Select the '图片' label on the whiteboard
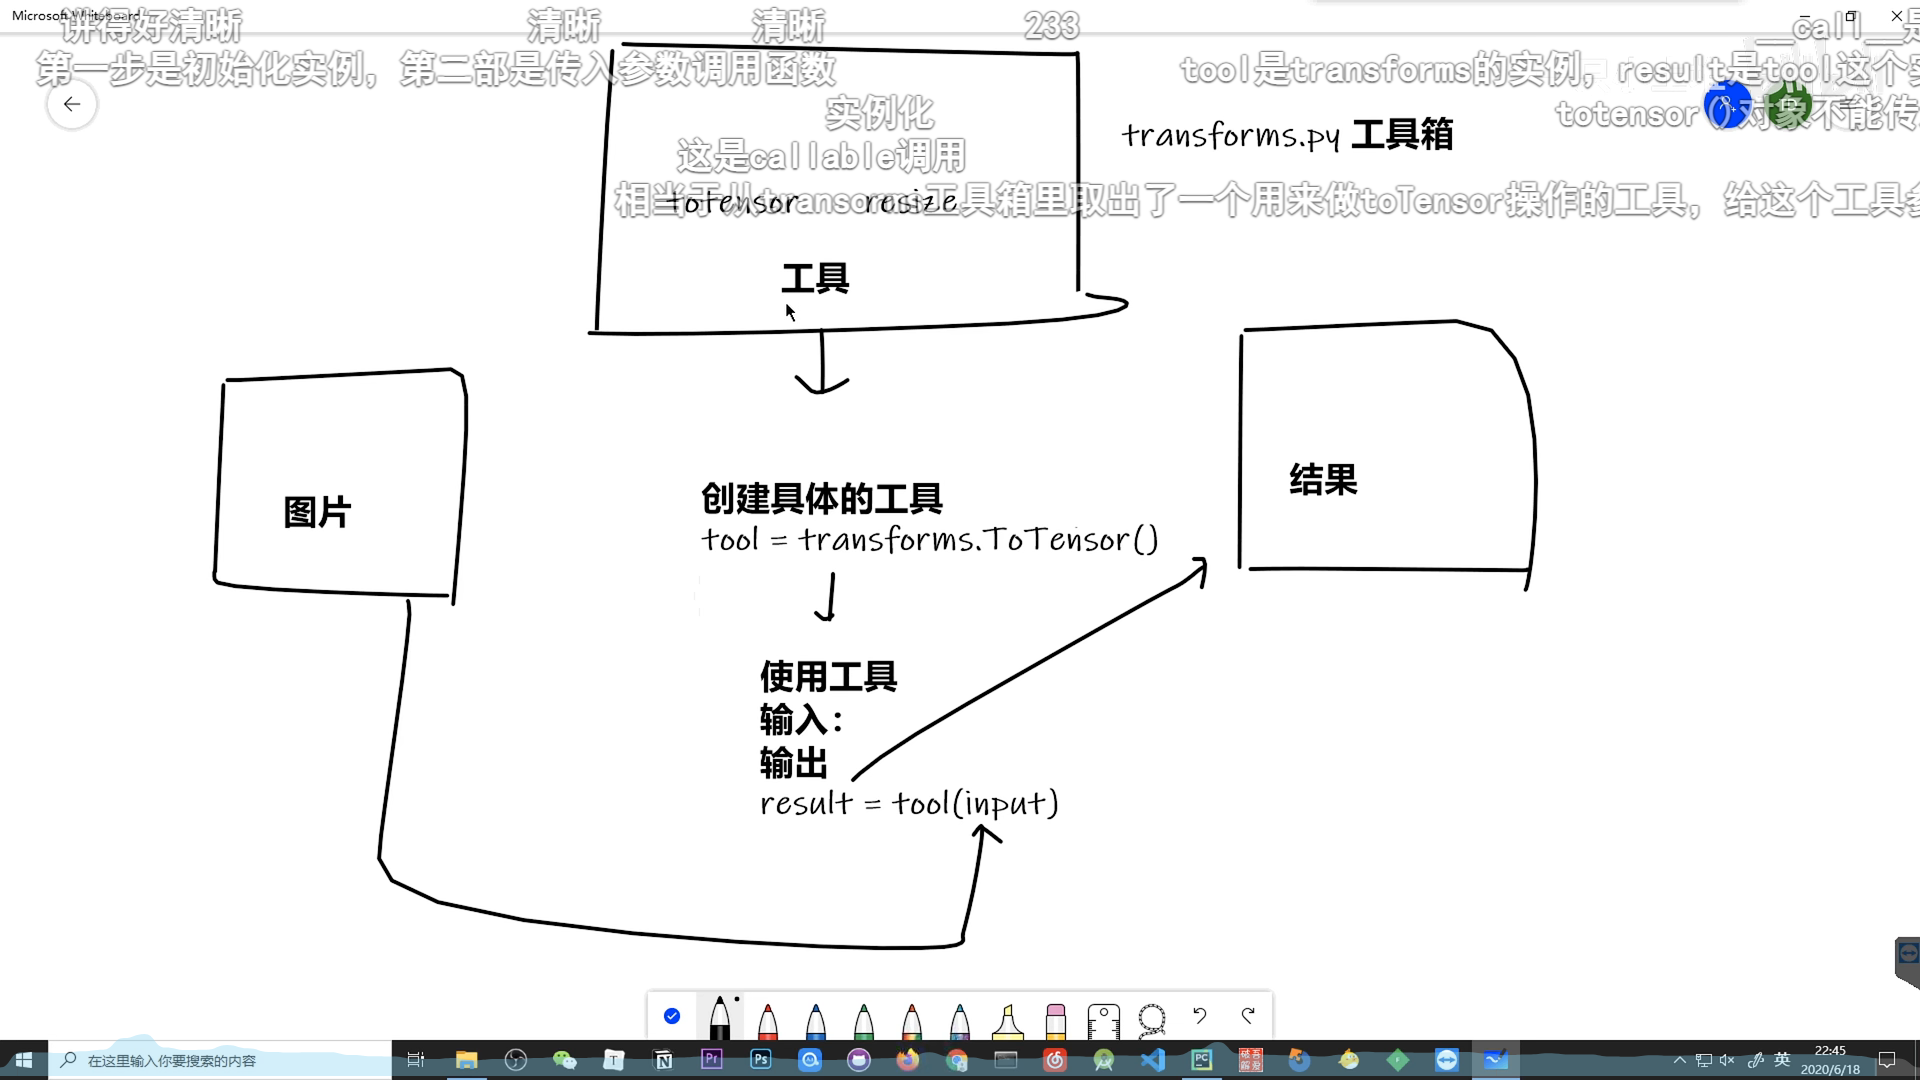Screen dimensions: 1920x1080 coord(317,512)
